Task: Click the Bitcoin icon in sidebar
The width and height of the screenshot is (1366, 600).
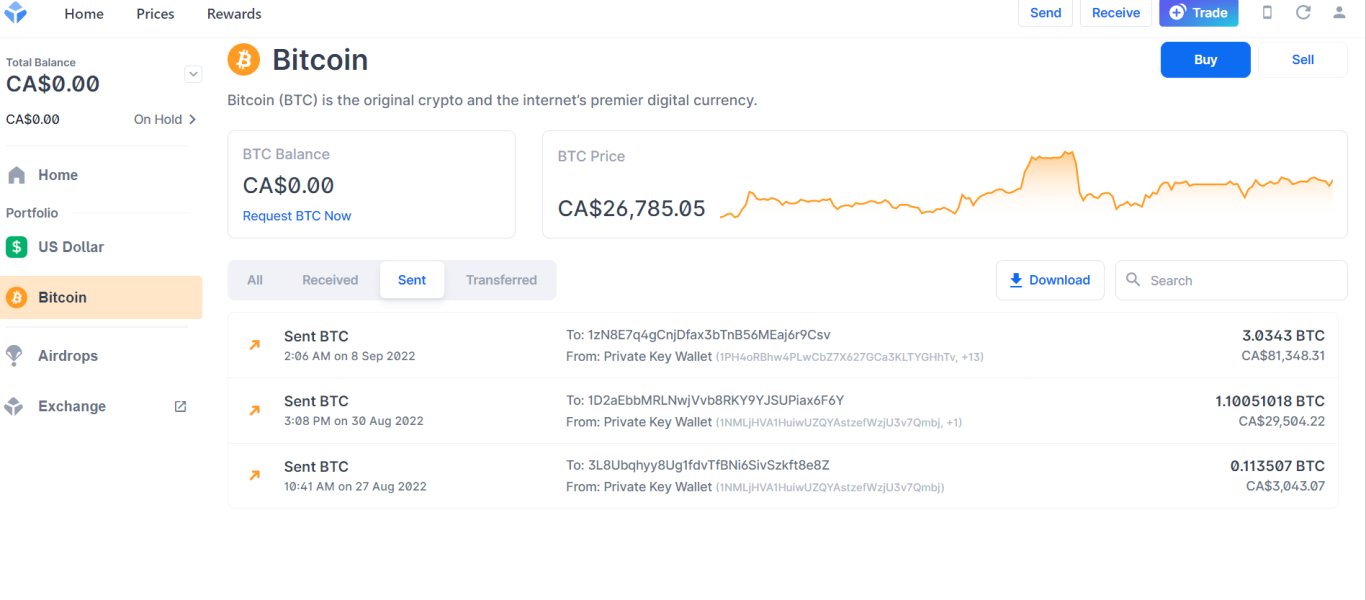Action: pyautogui.click(x=17, y=298)
